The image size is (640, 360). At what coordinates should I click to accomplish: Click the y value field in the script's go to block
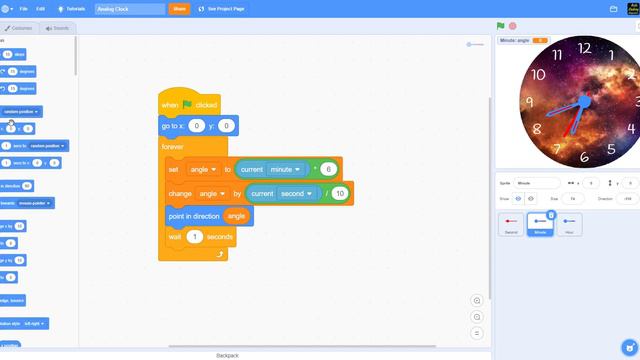point(227,126)
